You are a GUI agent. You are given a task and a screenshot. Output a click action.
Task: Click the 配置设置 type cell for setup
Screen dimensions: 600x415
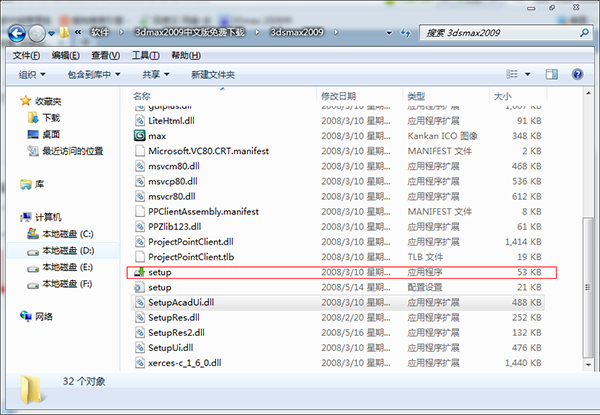[425, 287]
